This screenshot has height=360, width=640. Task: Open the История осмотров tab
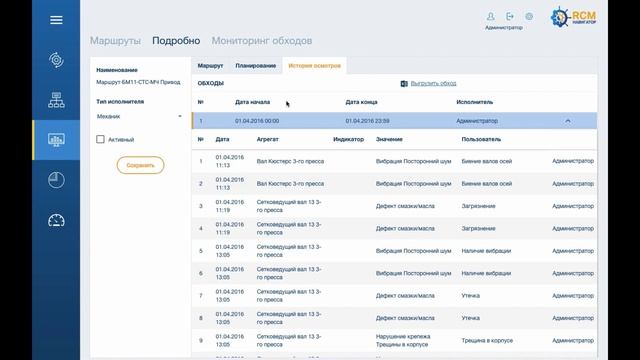point(314,65)
